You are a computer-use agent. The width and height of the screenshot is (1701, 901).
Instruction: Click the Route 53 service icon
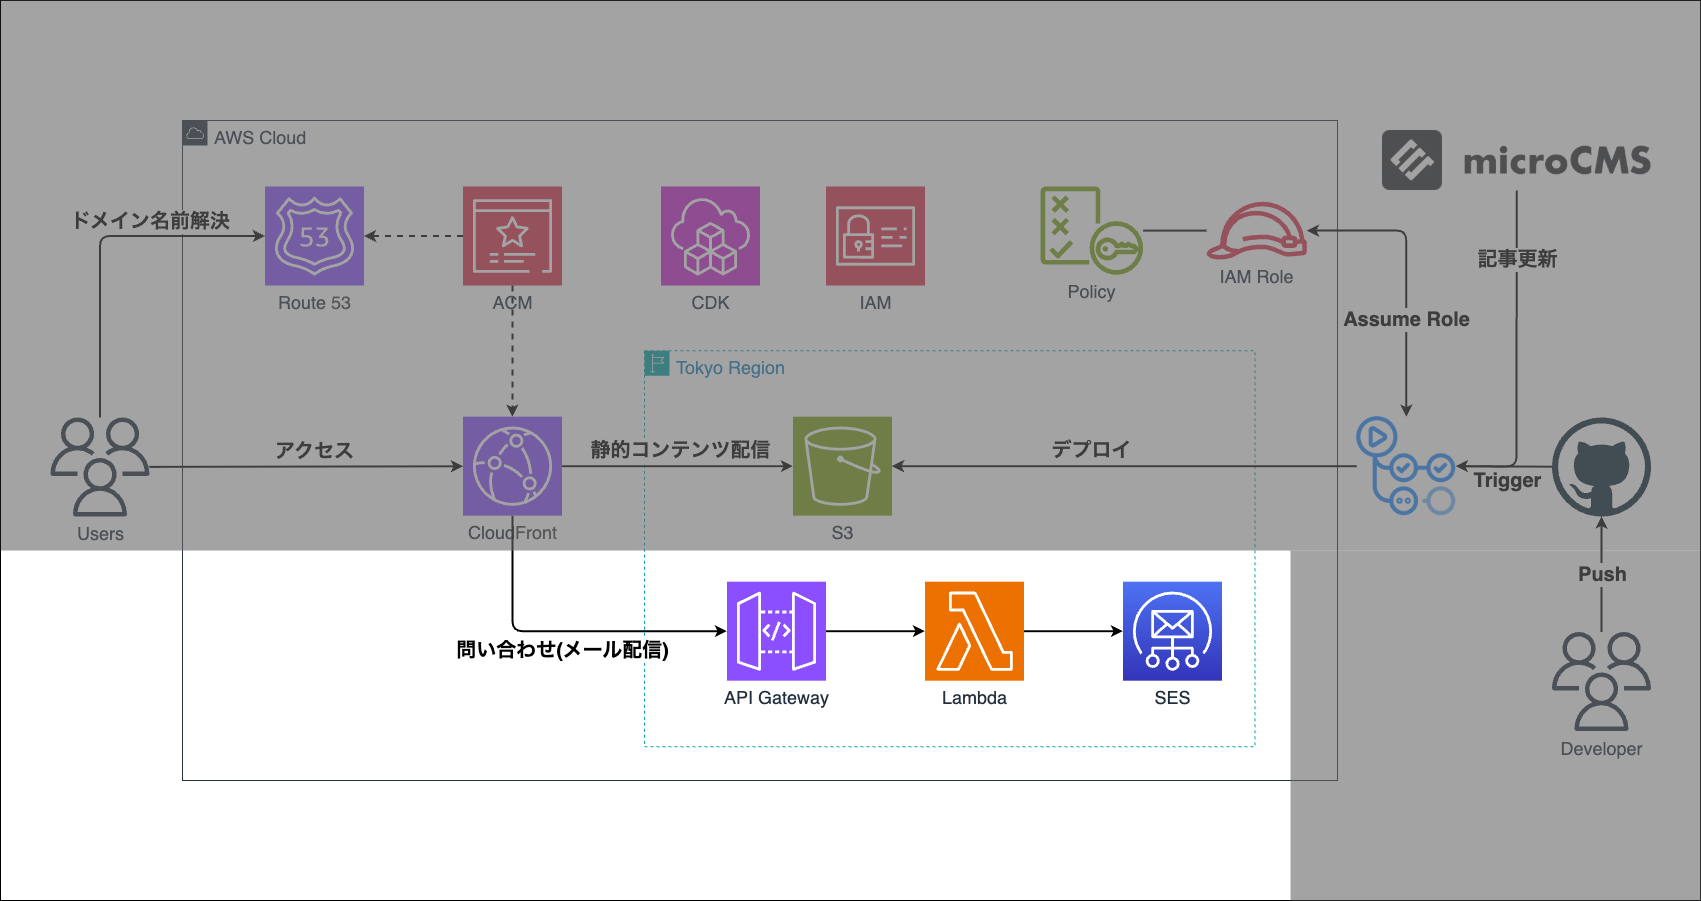point(314,236)
